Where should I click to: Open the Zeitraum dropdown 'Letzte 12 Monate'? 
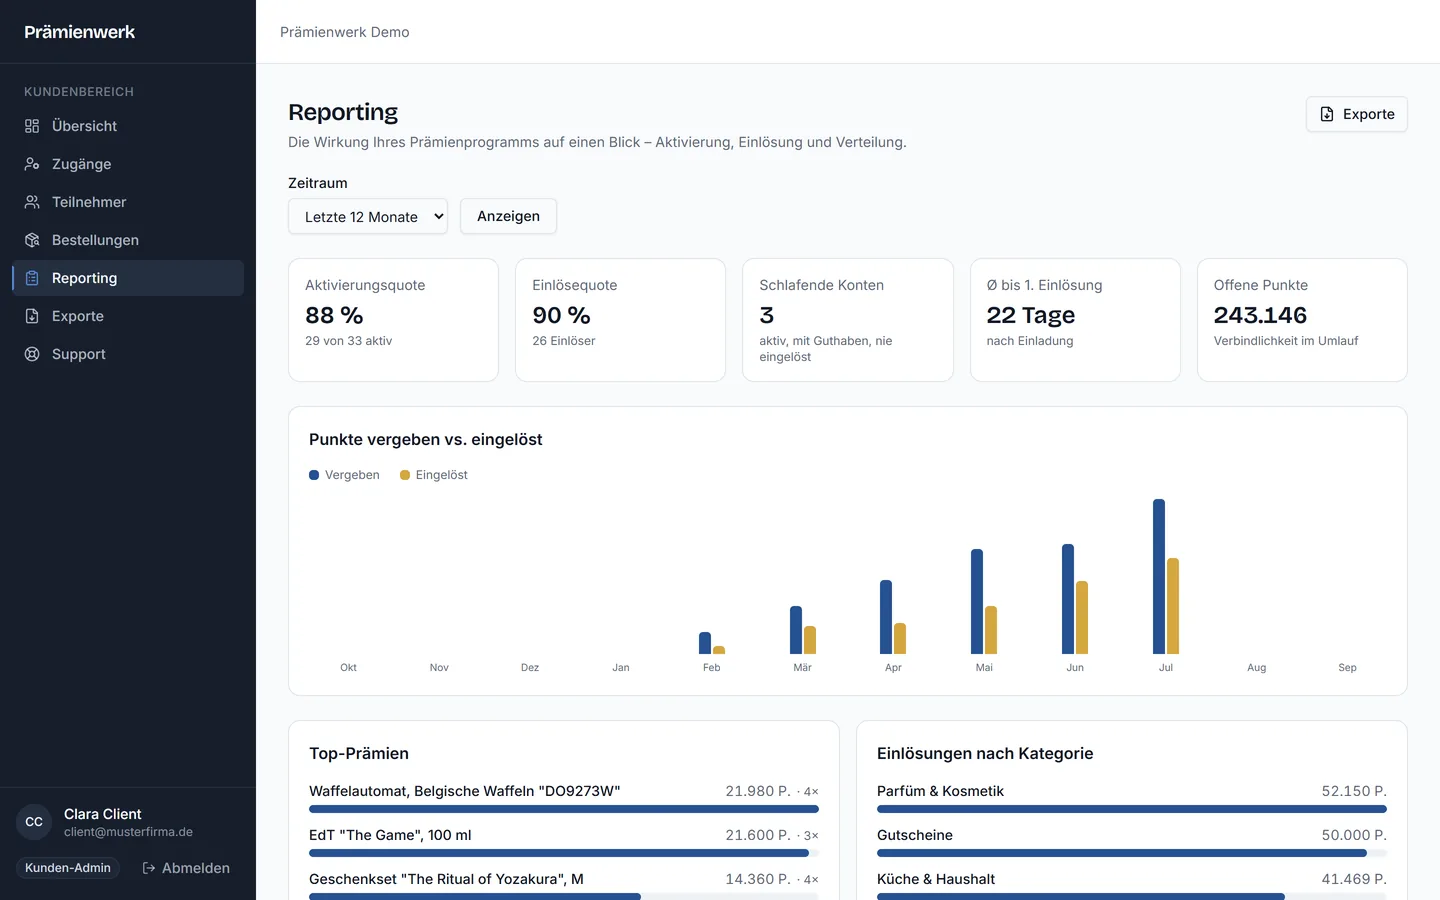(x=368, y=217)
